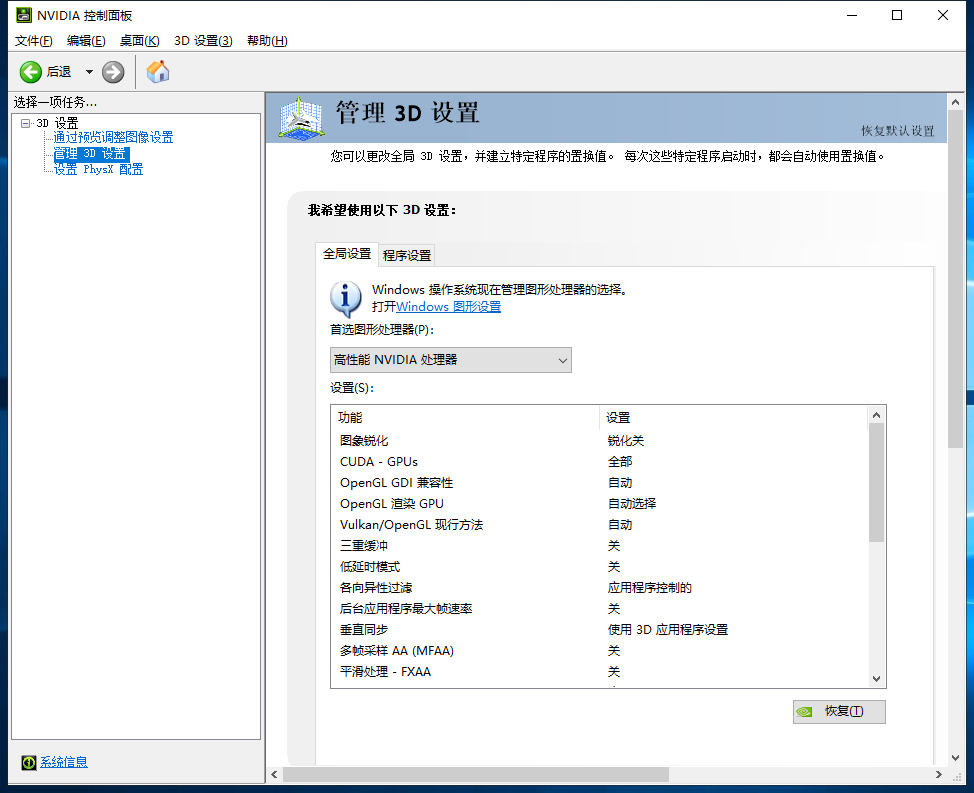The image size is (974, 793).
Task: Open the 3D 设置(3) menu
Action: pyautogui.click(x=204, y=40)
